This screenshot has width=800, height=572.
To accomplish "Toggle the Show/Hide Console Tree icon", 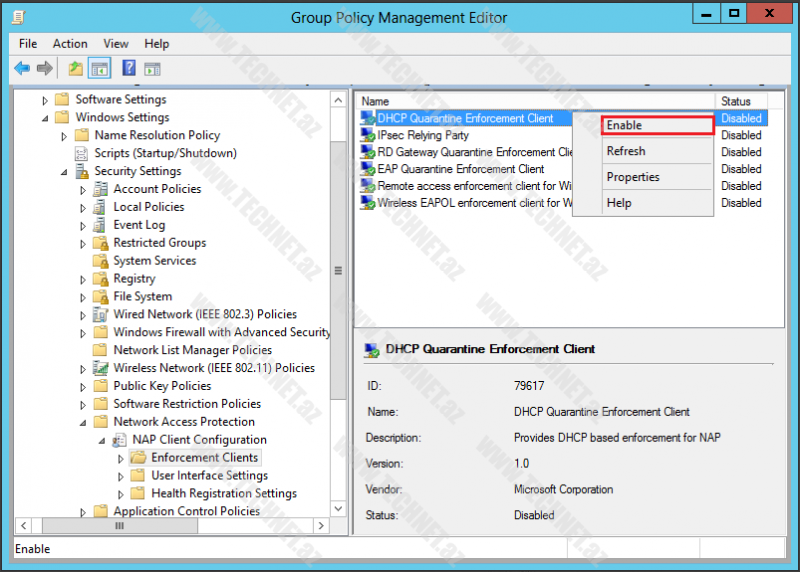I will [x=99, y=68].
